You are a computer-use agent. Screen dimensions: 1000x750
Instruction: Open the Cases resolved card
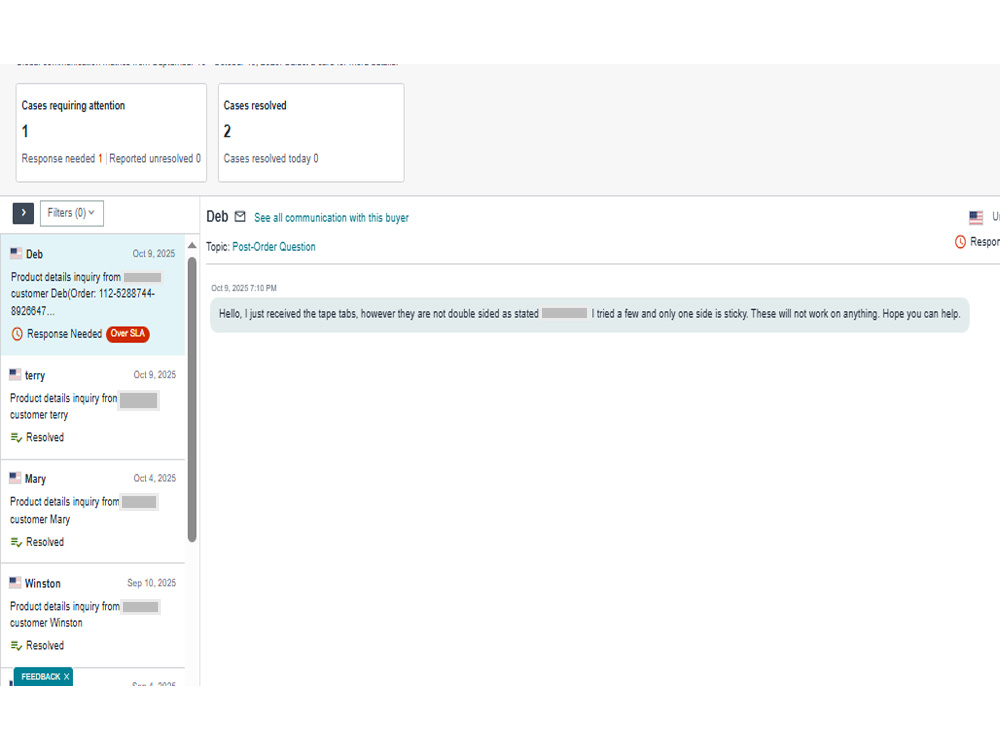311,133
